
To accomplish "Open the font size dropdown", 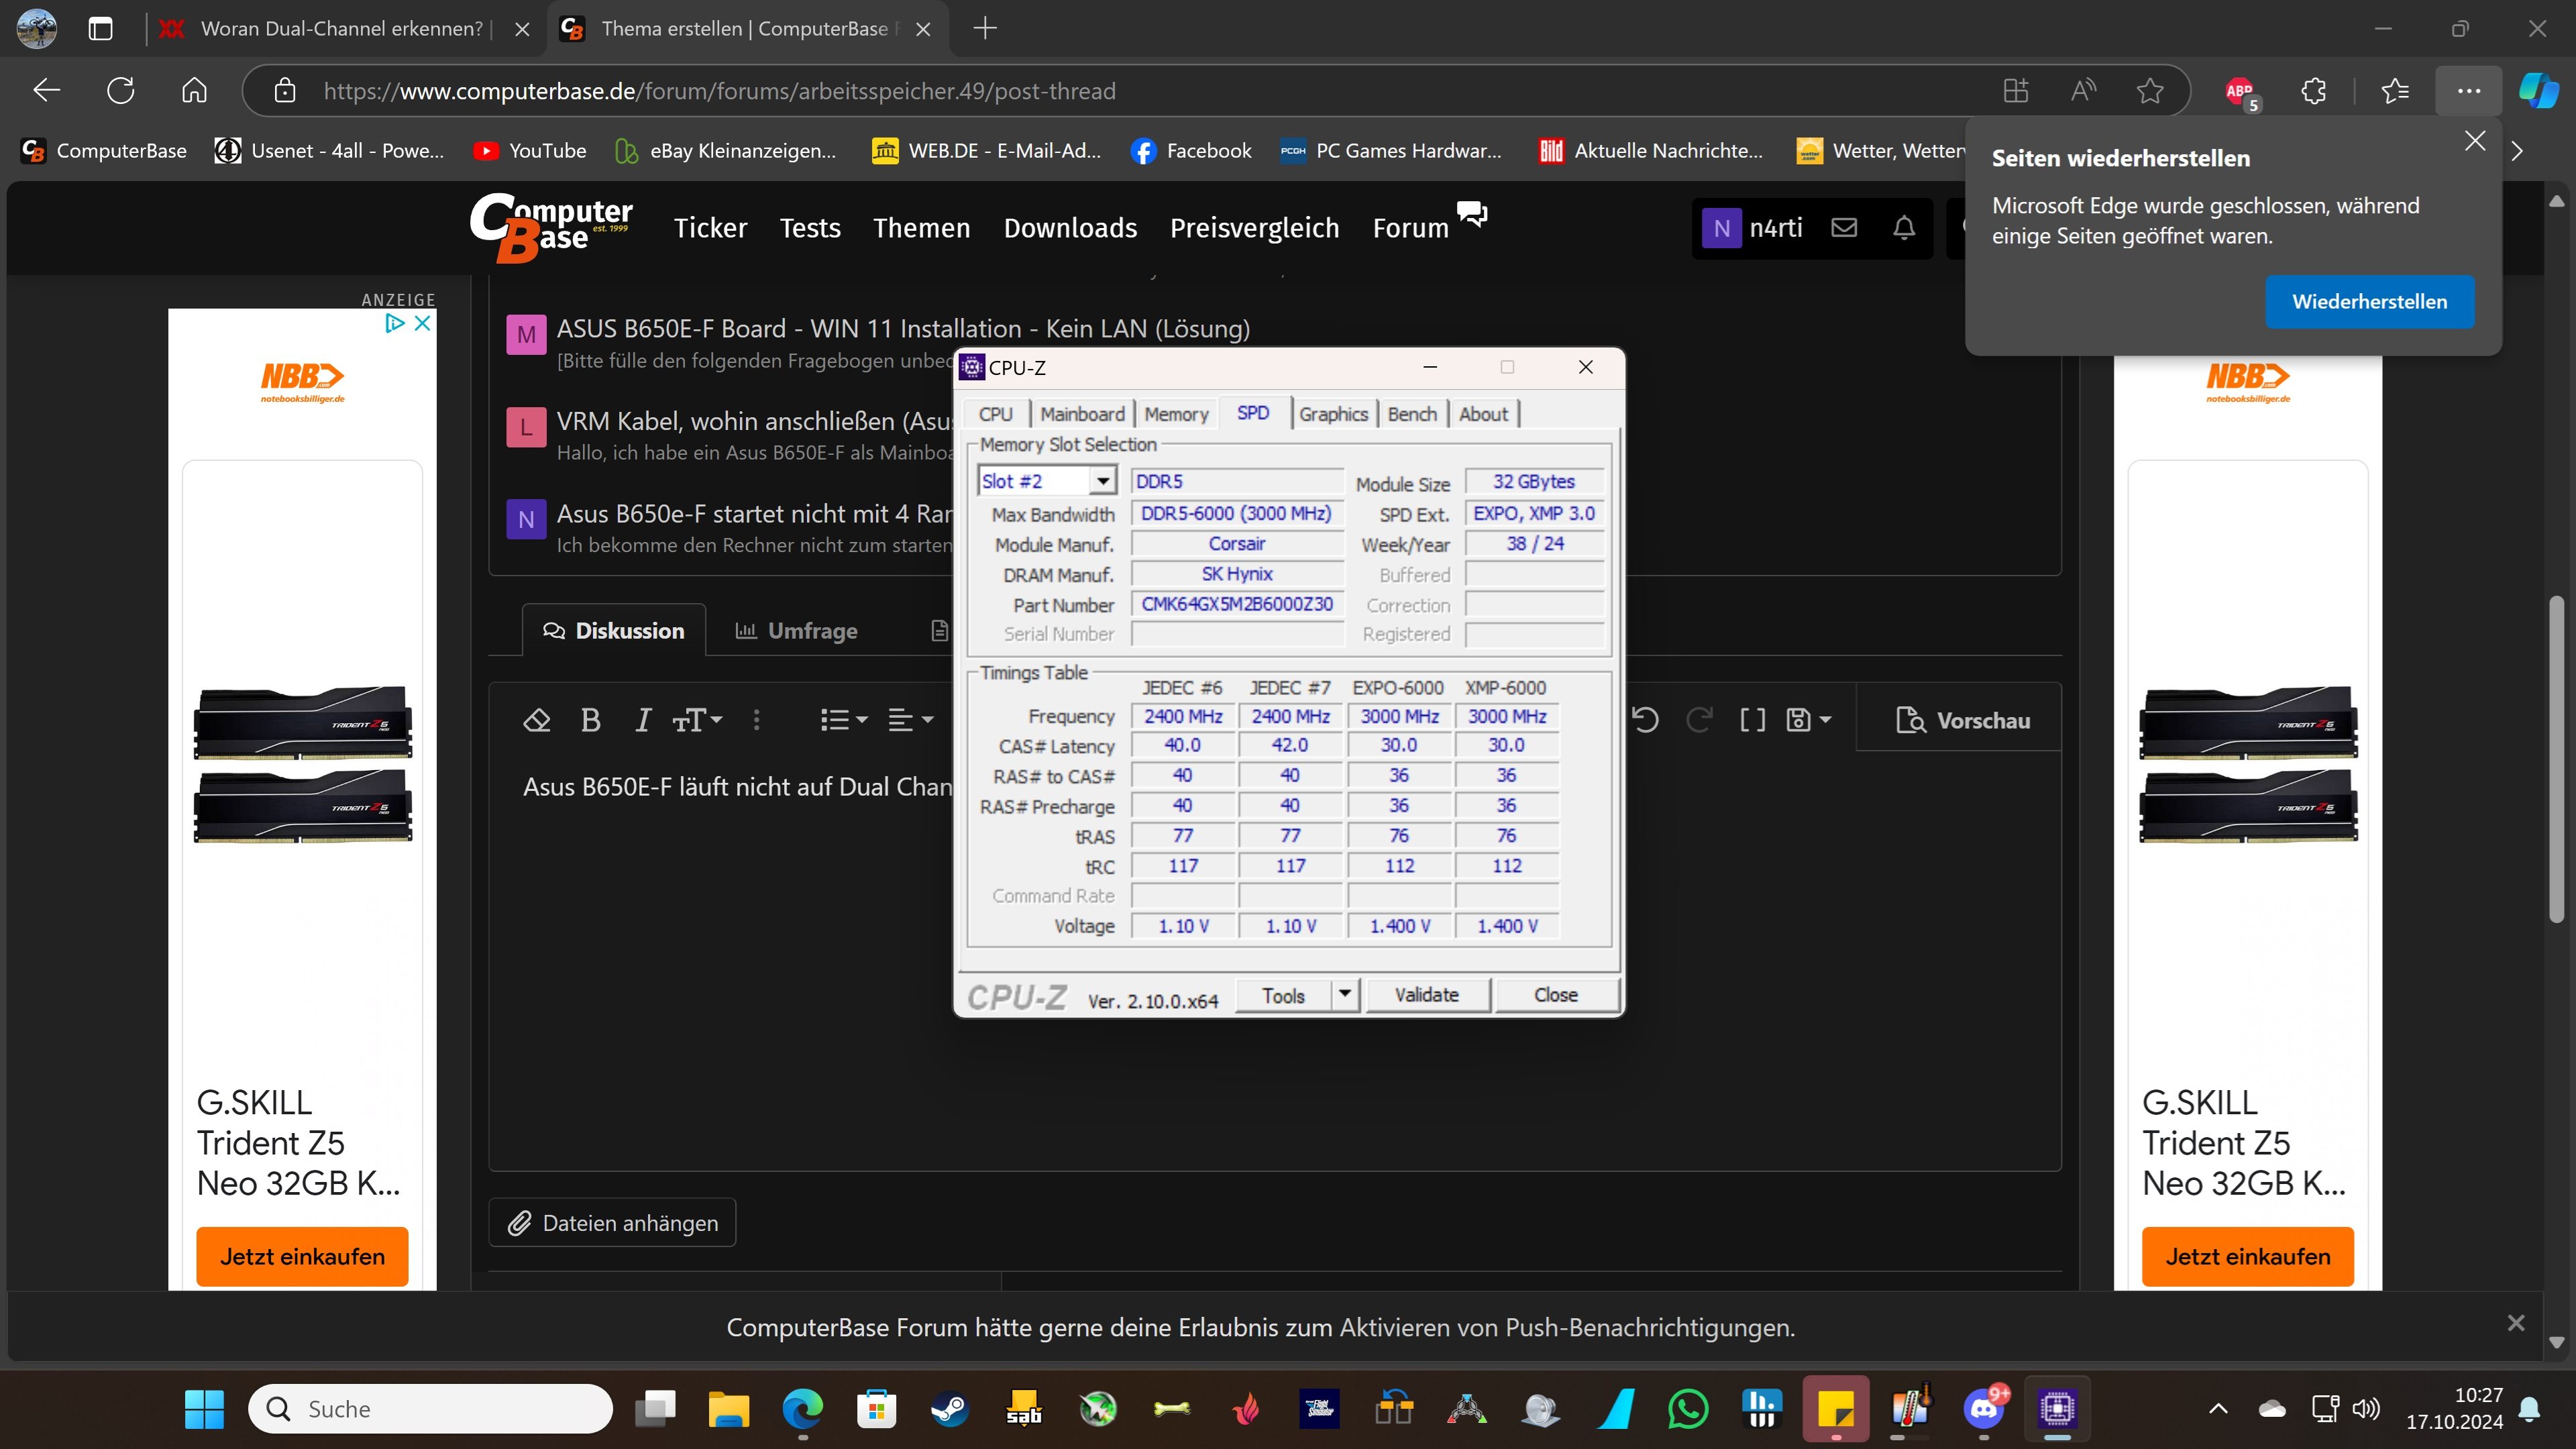I will [697, 720].
